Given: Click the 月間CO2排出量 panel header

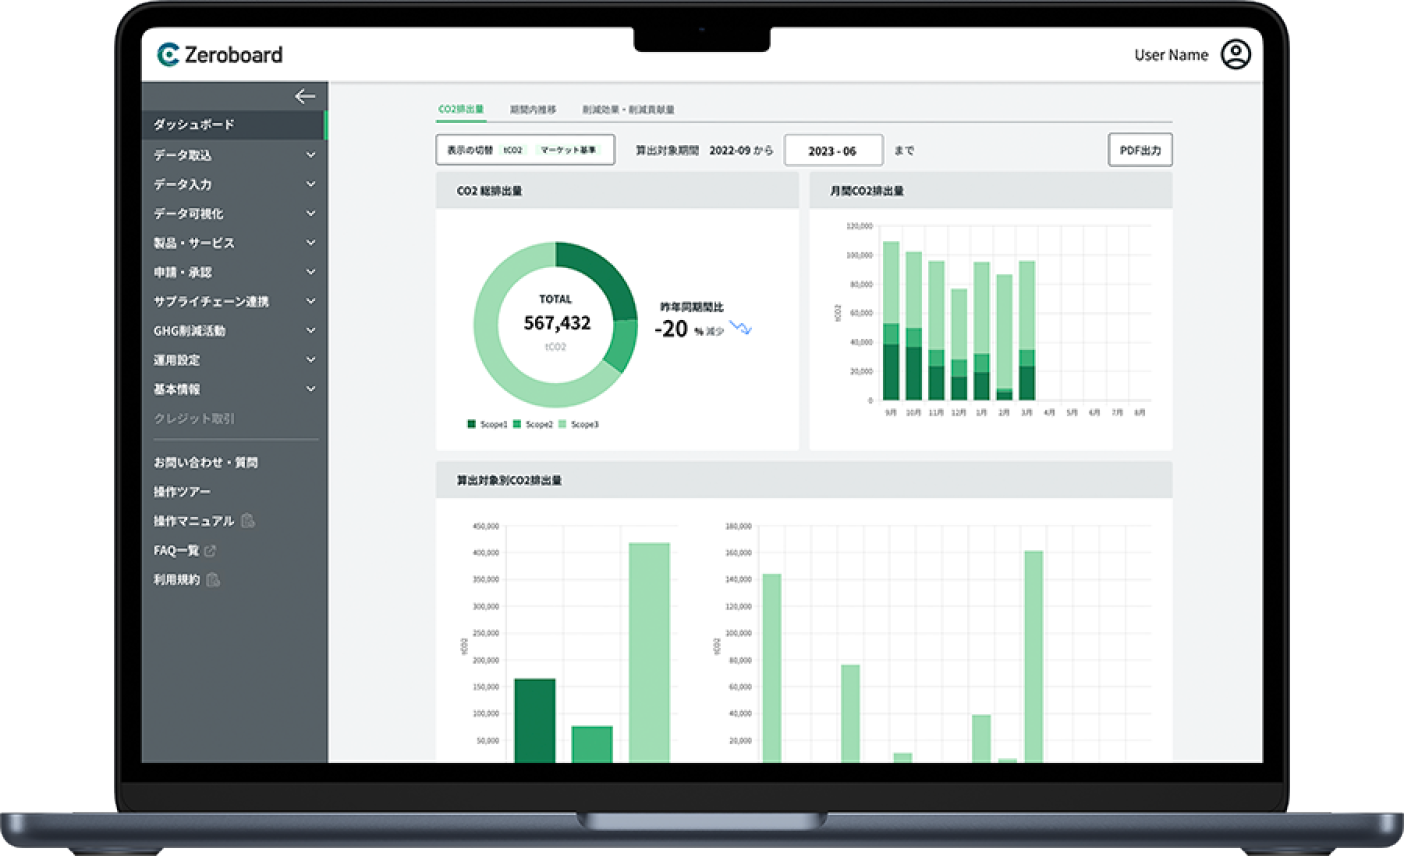Looking at the screenshot, I should (x=991, y=190).
